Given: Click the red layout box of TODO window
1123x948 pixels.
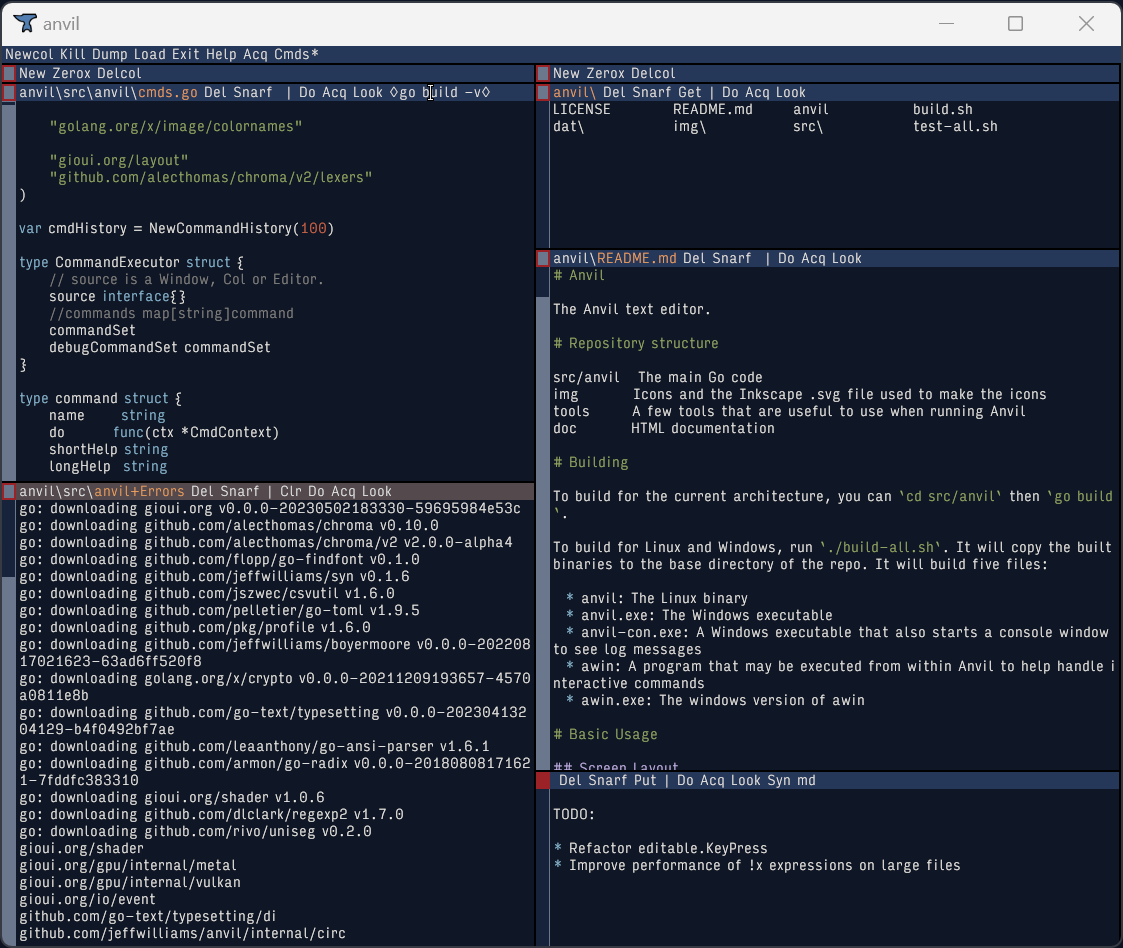Looking at the screenshot, I should point(543,780).
